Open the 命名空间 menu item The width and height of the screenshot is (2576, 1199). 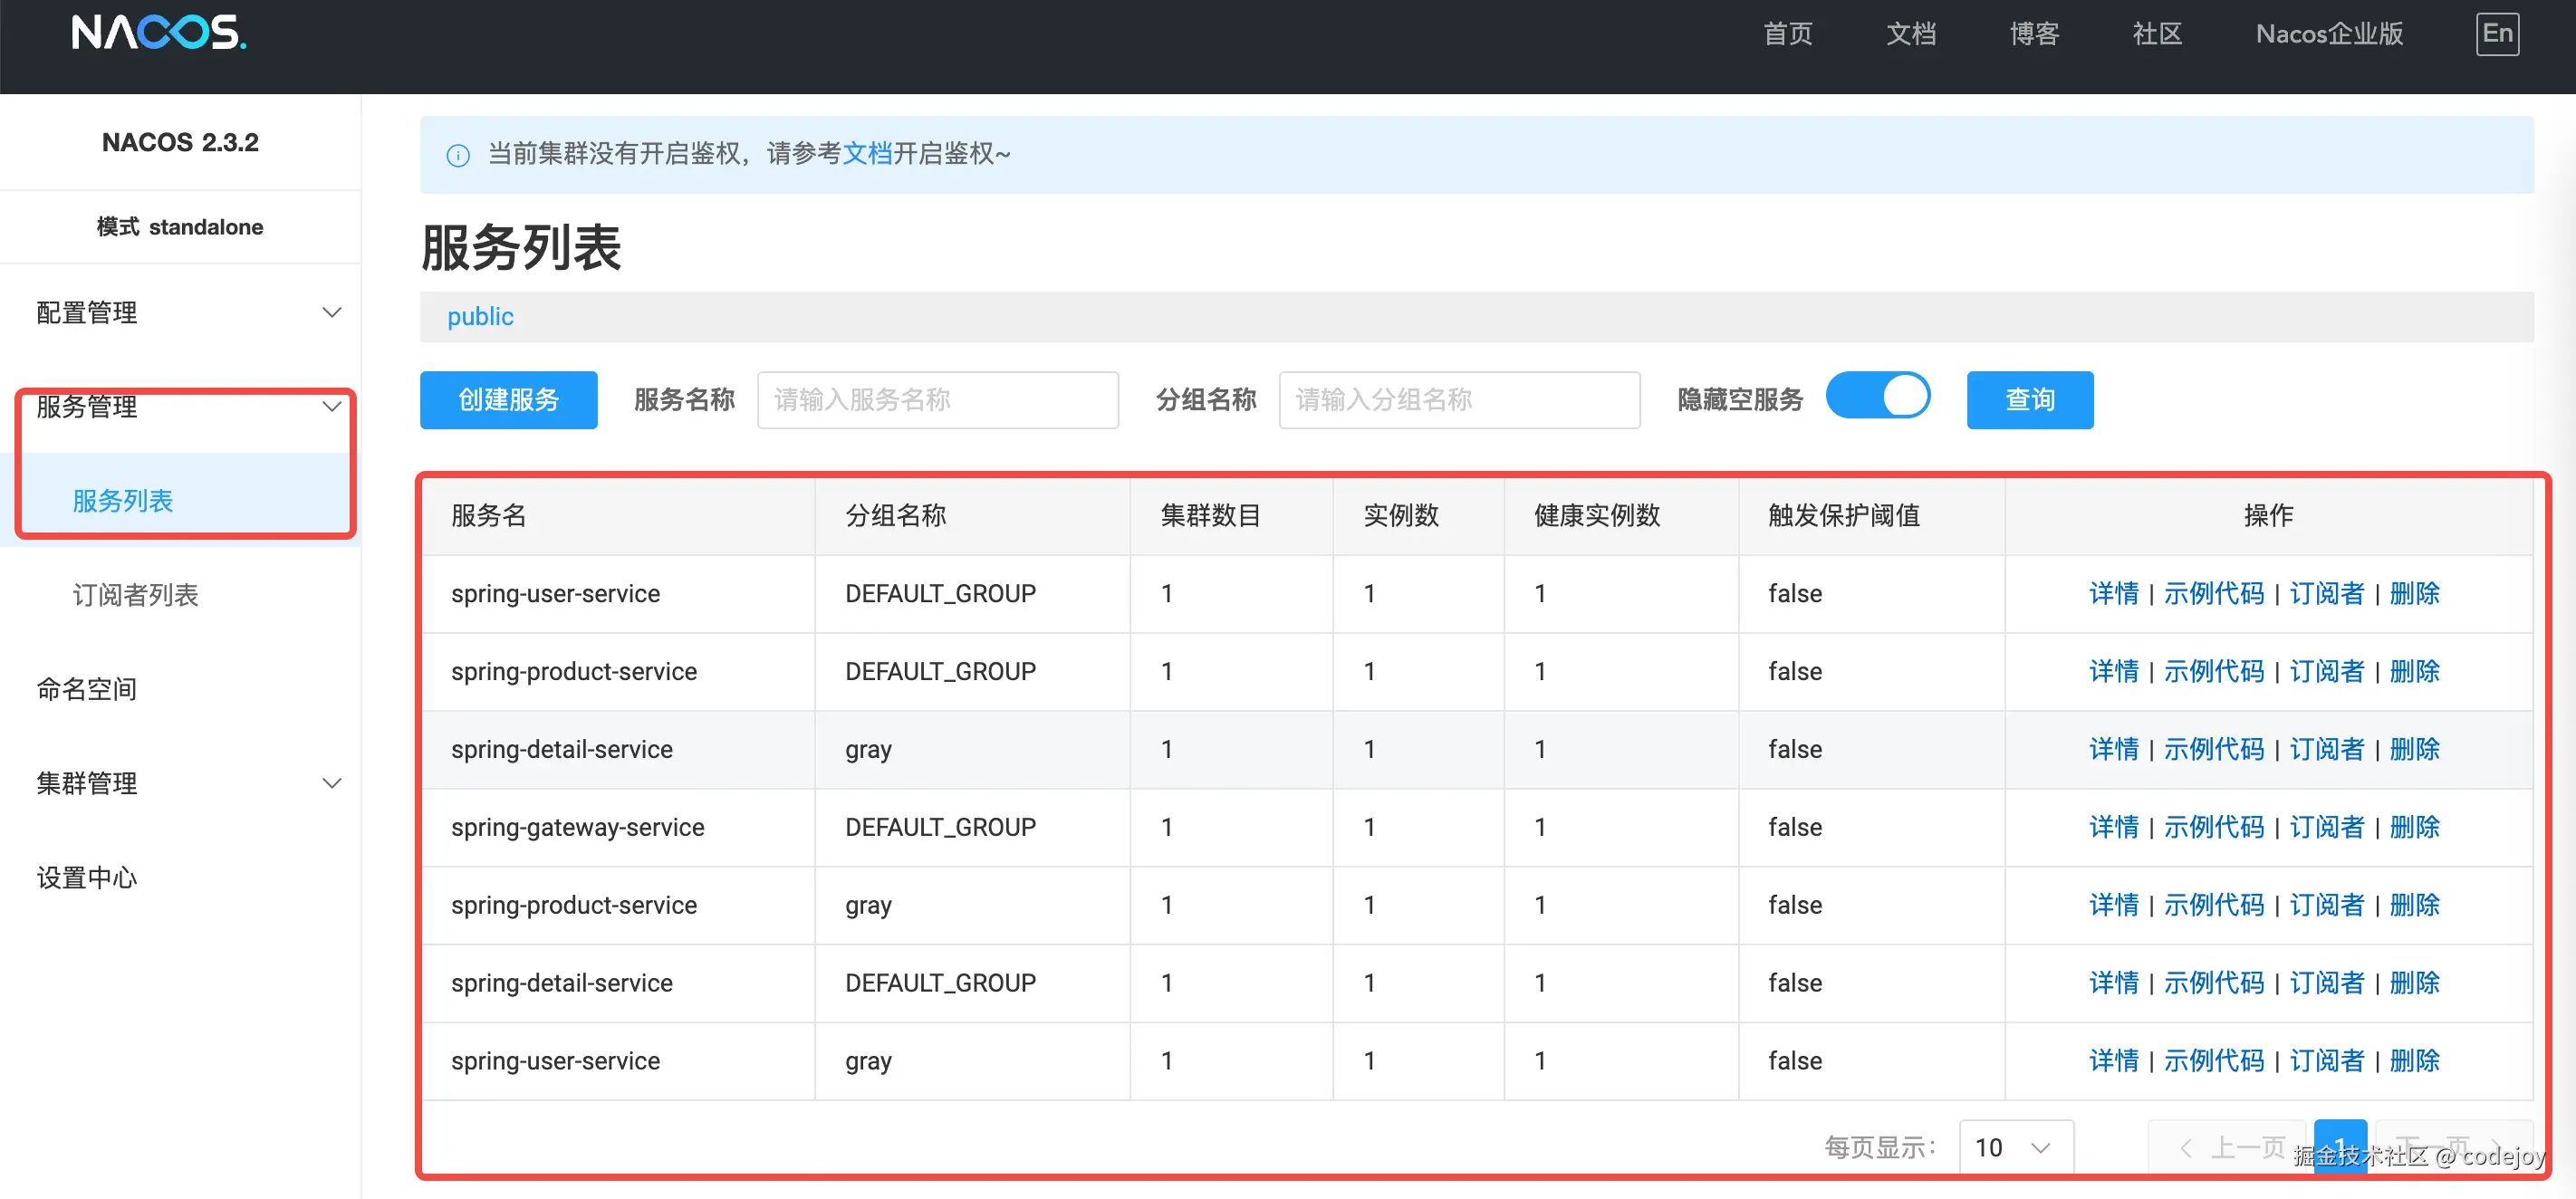point(87,689)
